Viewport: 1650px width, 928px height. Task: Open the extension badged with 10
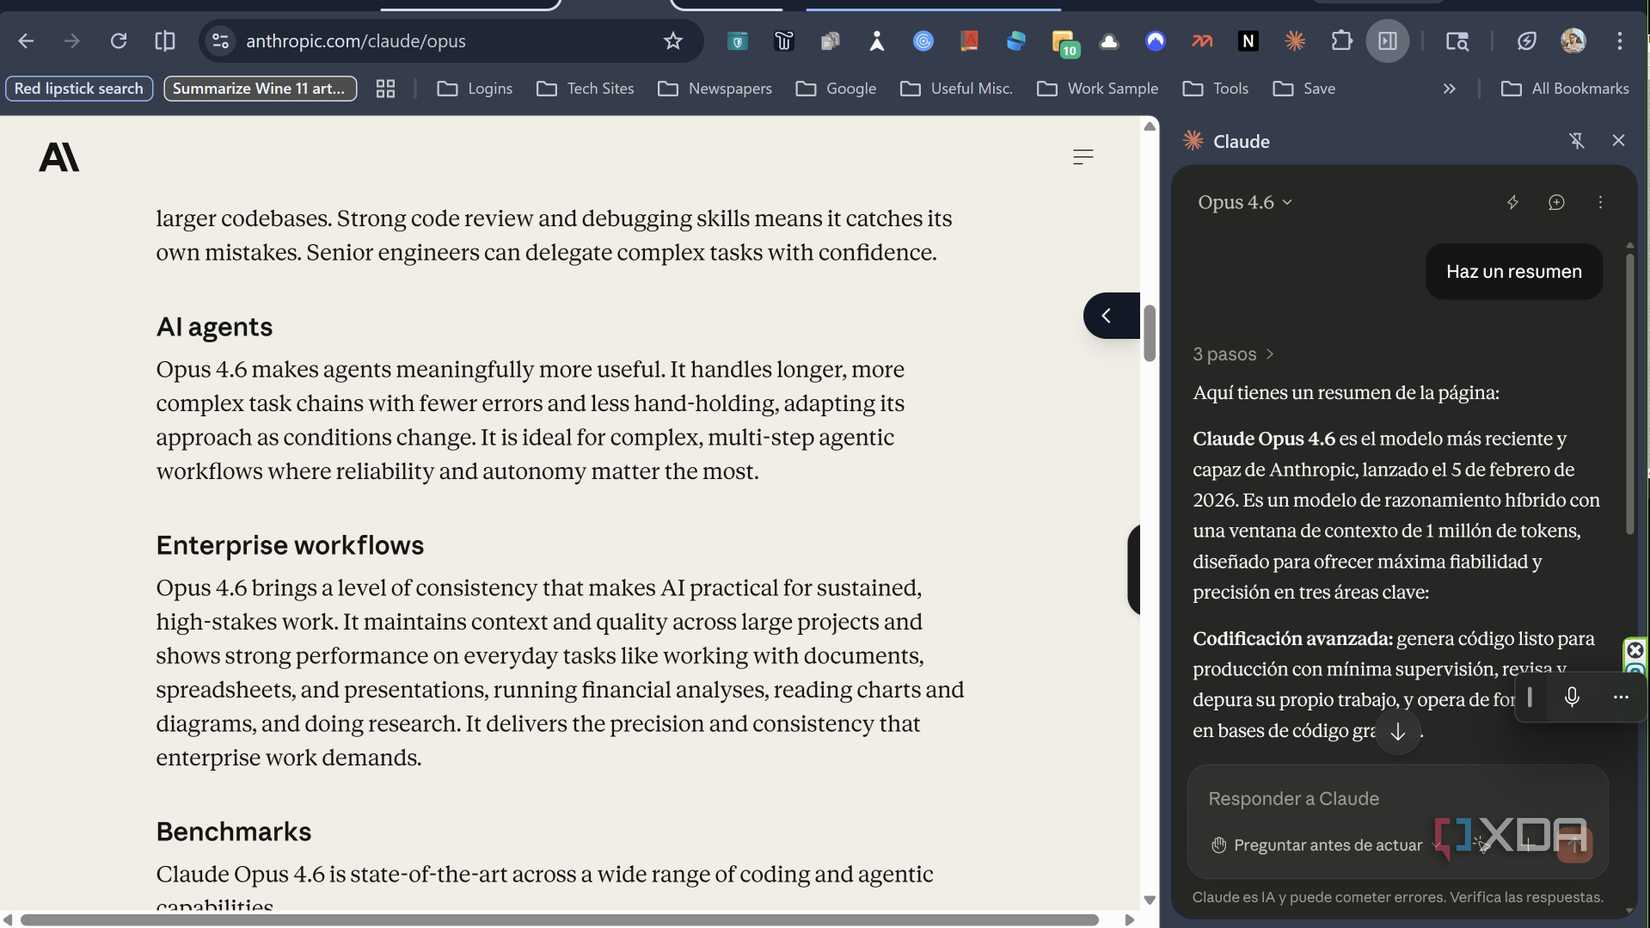click(1064, 43)
